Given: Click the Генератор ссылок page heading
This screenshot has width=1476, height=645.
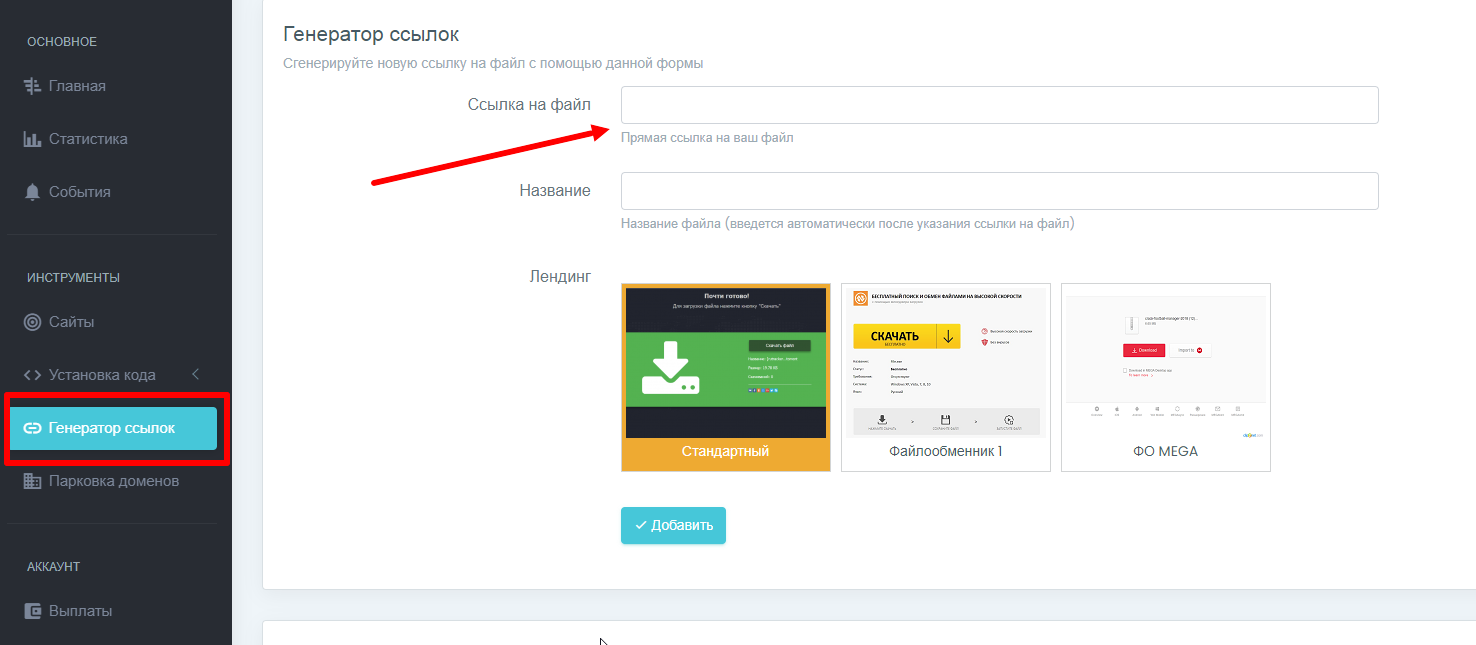Looking at the screenshot, I should pos(371,35).
